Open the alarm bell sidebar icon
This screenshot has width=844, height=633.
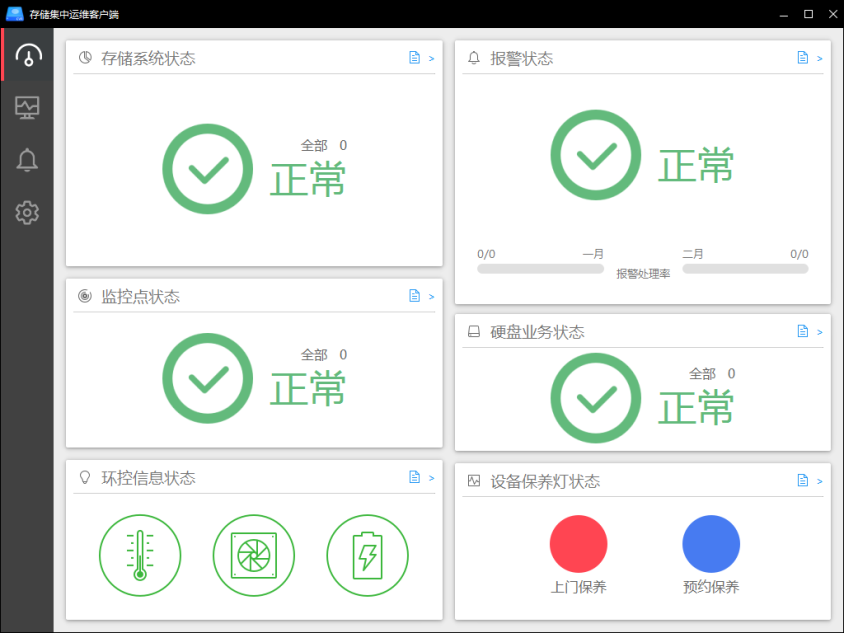tap(27, 160)
